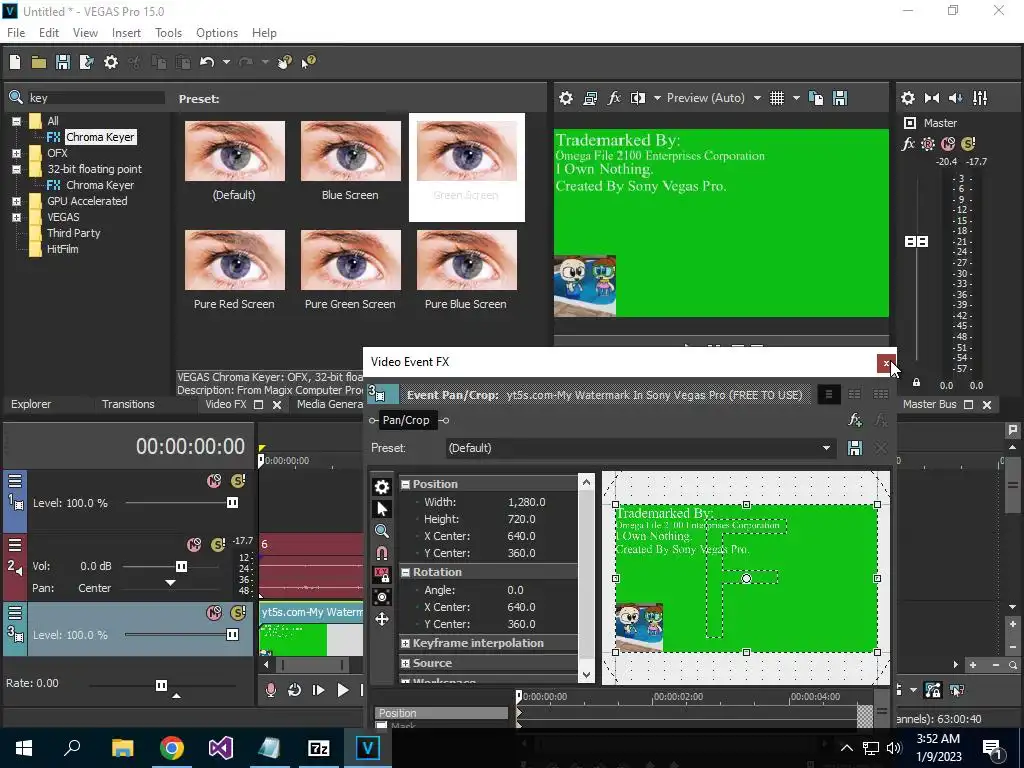The height and width of the screenshot is (768, 1024).
Task: Click the Undo arrow
Action: coord(207,62)
